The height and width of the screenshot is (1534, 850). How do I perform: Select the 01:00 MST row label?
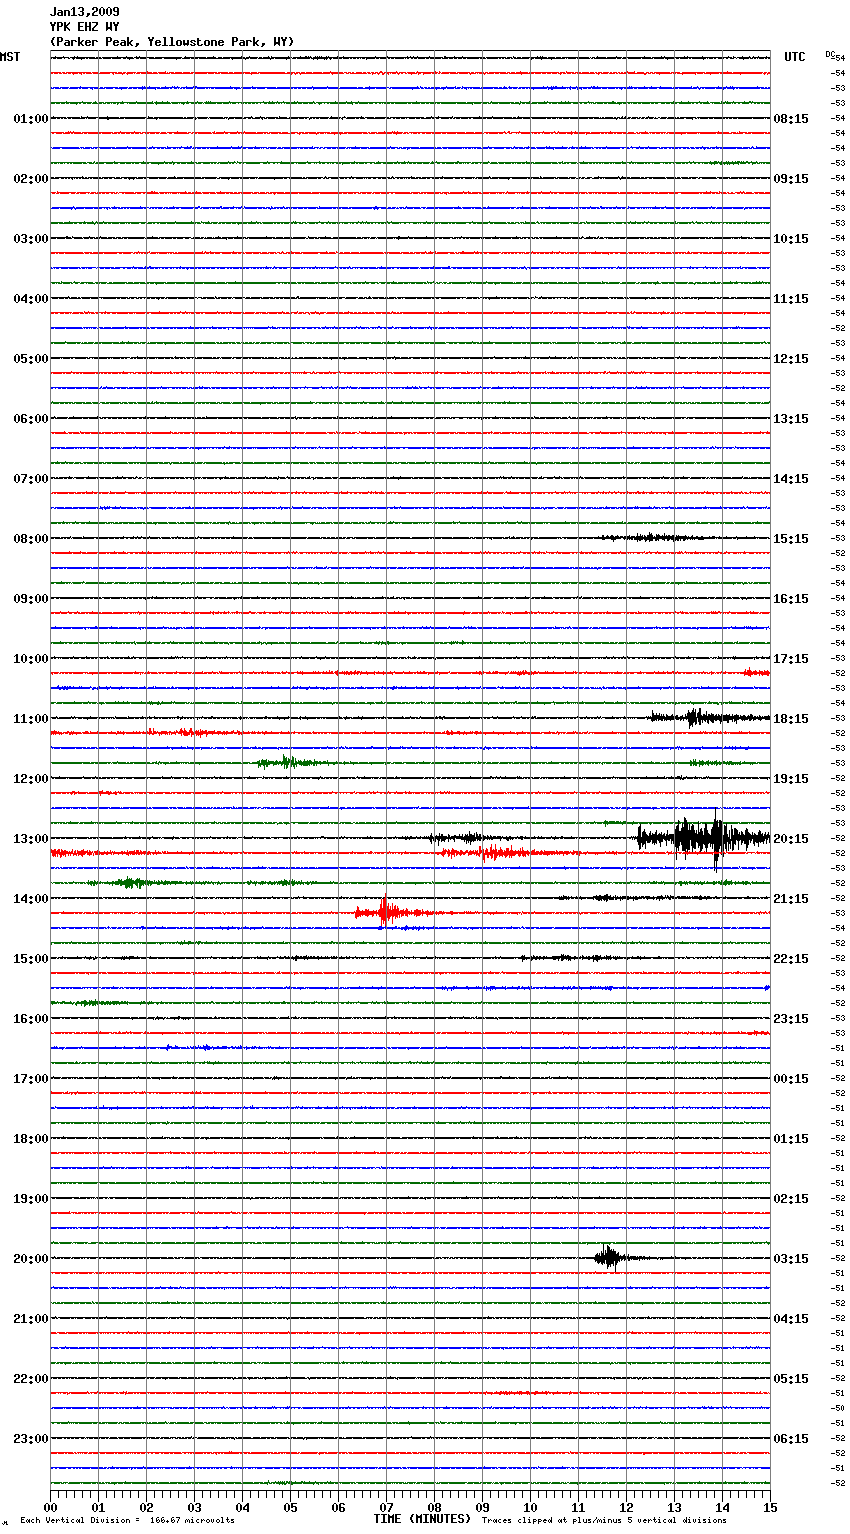(x=31, y=119)
